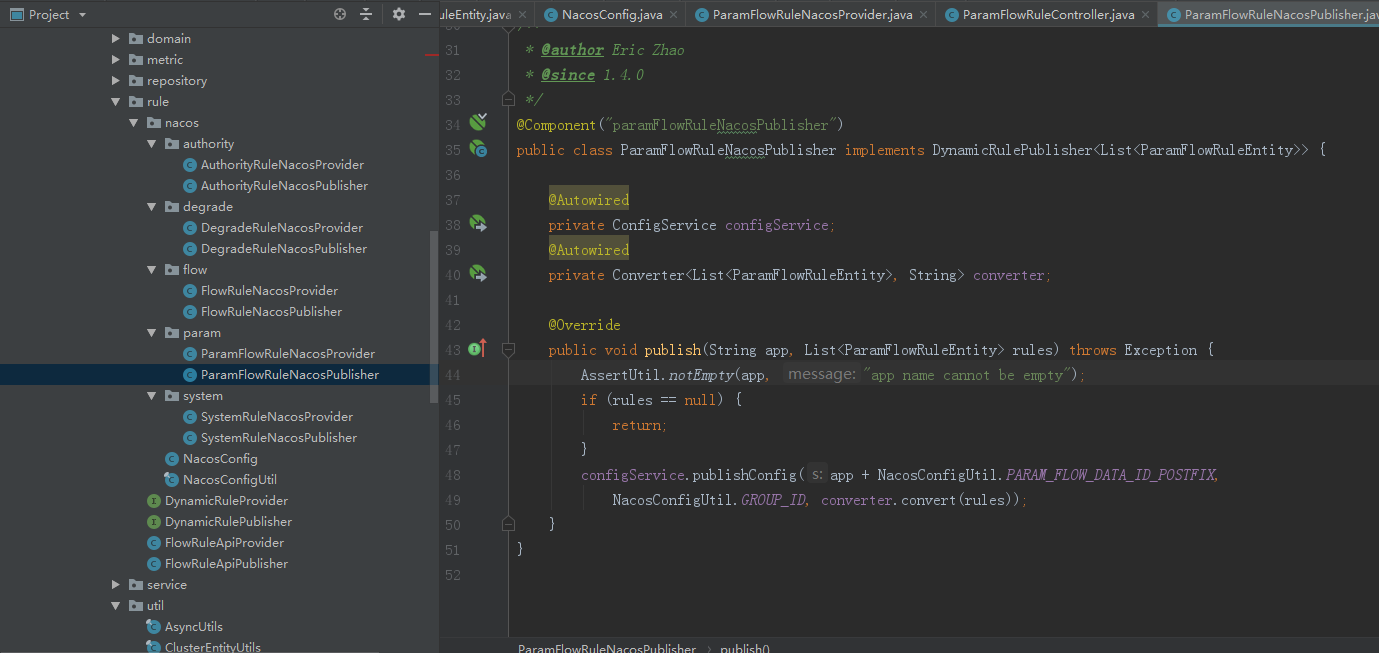This screenshot has height=653, width=1379.
Task: Open FlowRuleNacosProvider in project tree
Action: coord(269,291)
